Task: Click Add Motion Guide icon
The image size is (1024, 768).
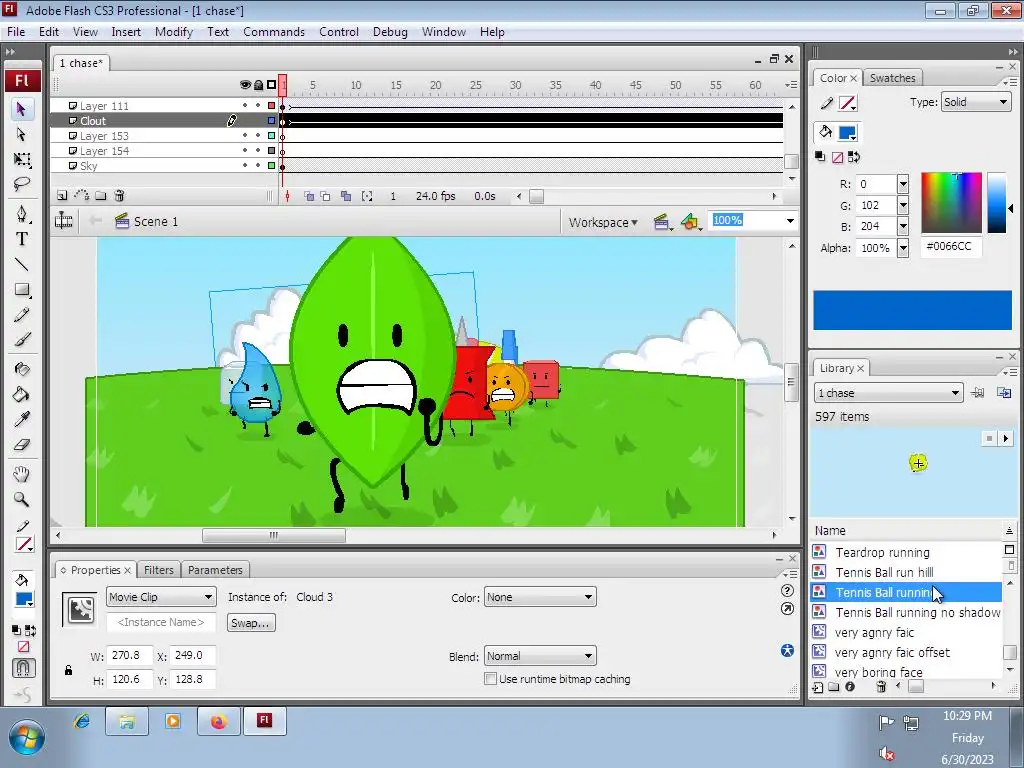Action: point(81,195)
